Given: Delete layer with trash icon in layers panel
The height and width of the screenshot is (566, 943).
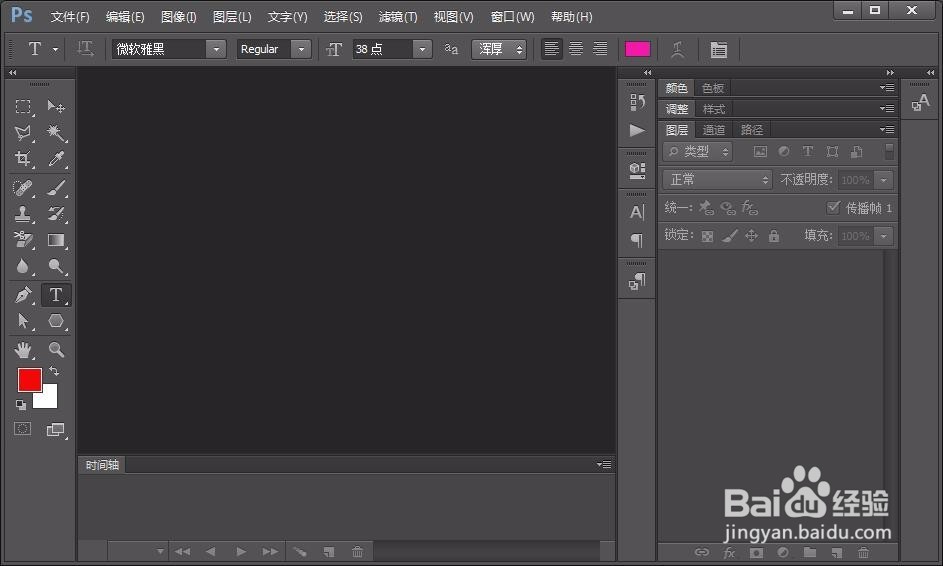Looking at the screenshot, I should [864, 552].
